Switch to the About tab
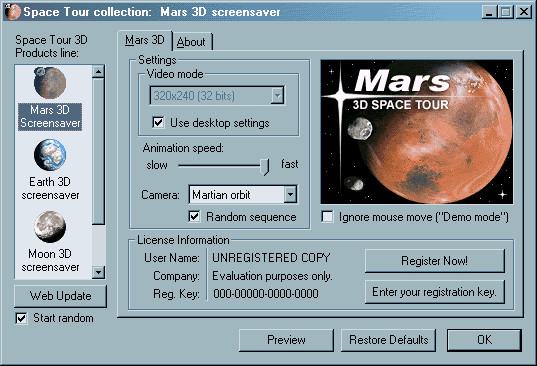Viewport: 537px width, 366px height. (x=191, y=42)
